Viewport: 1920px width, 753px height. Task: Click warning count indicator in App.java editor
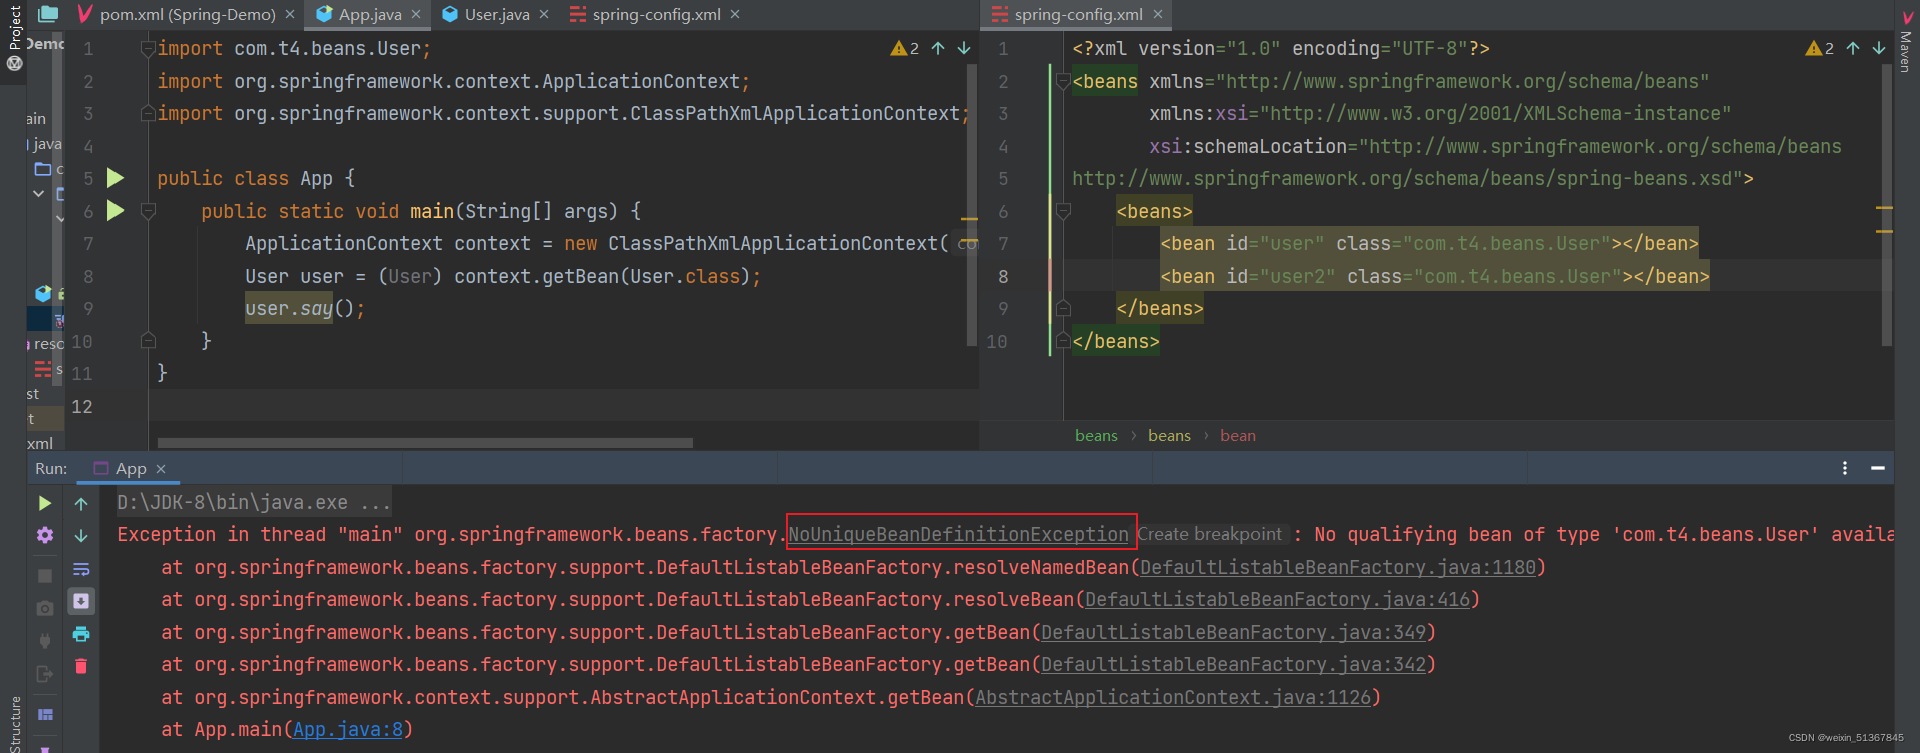click(x=905, y=48)
